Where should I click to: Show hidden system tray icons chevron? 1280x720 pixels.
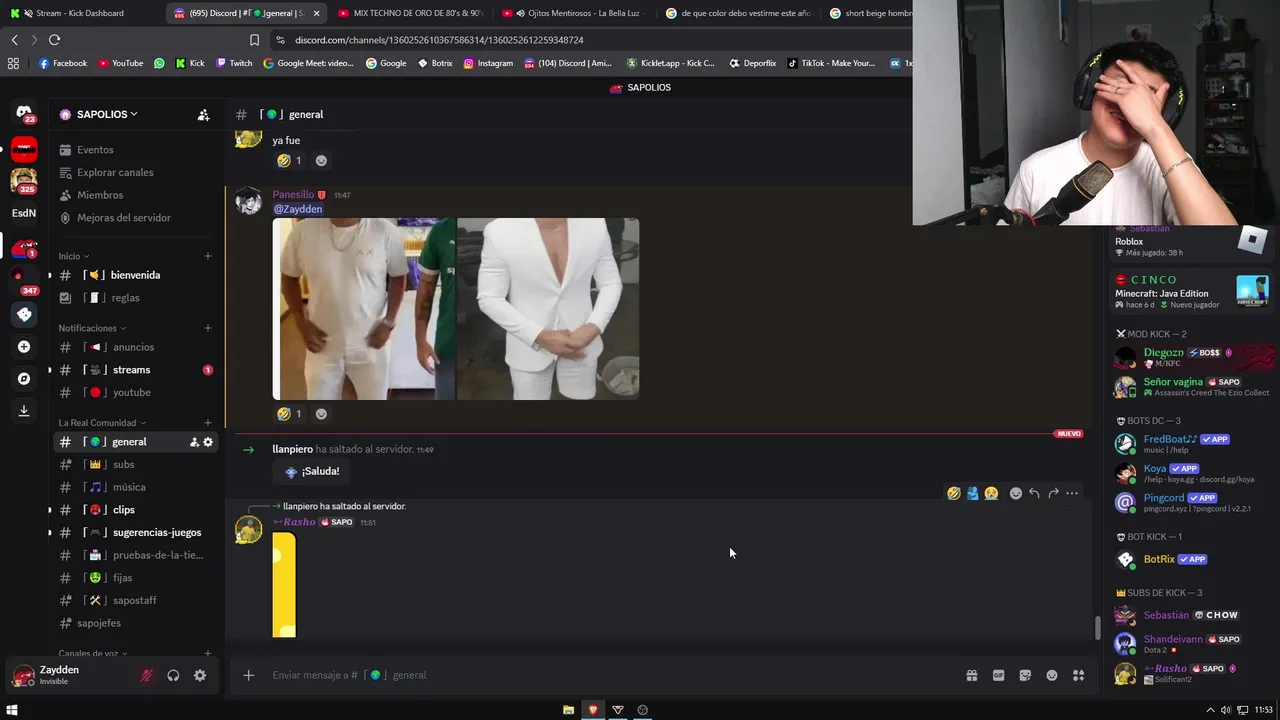pyautogui.click(x=1211, y=710)
